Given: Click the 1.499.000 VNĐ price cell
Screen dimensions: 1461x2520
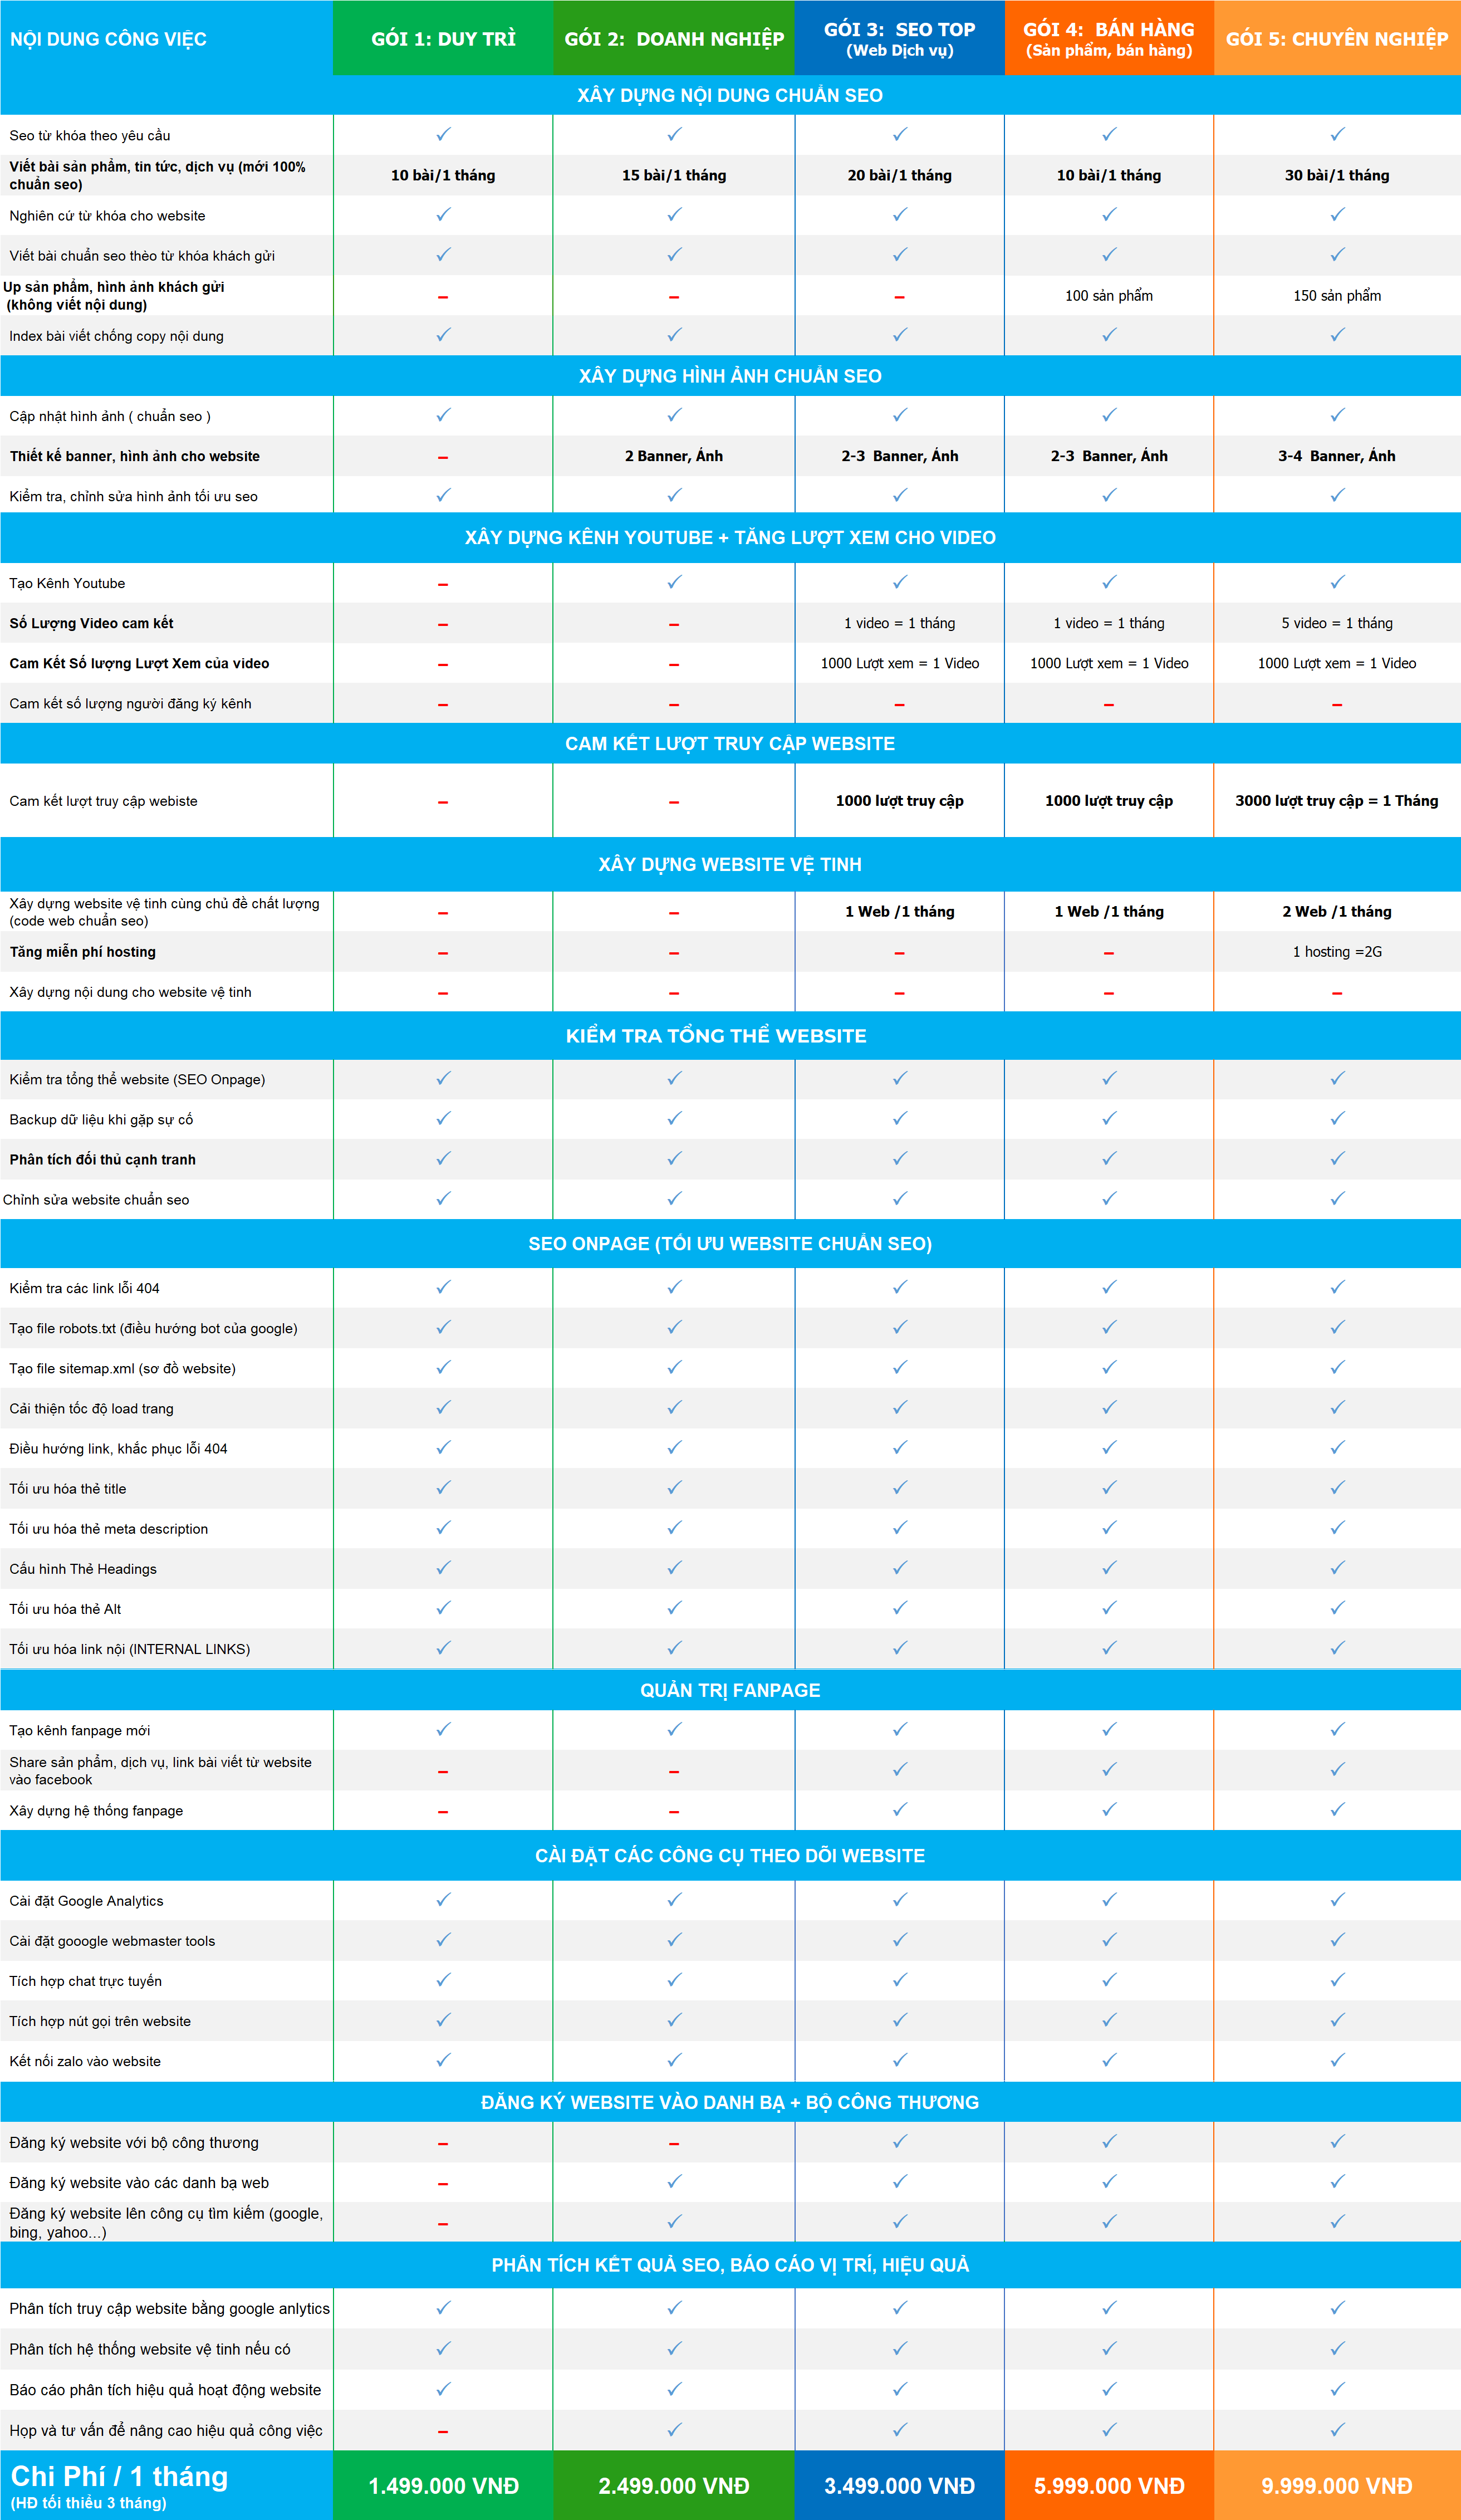Looking at the screenshot, I should pos(443,2485).
